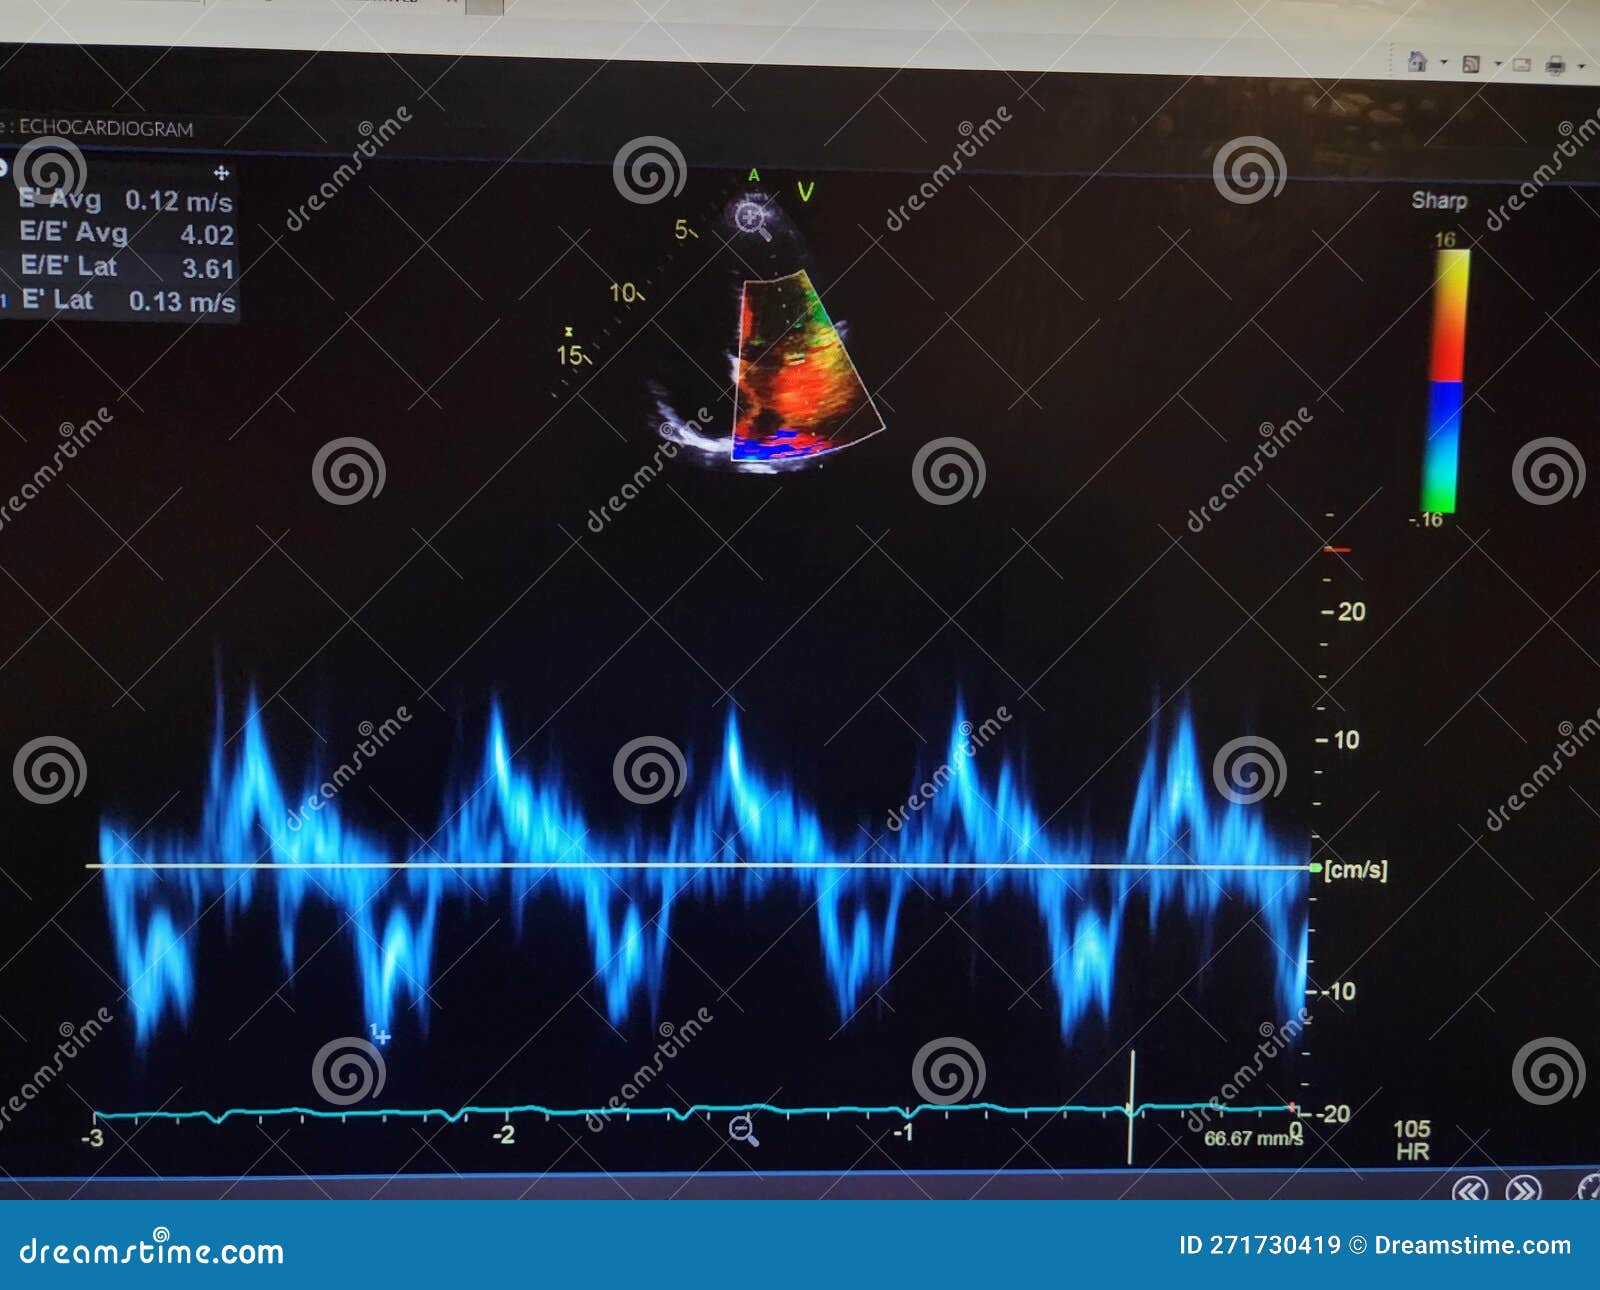Select the ECHOCARDIOGRAM title label

coord(105,126)
